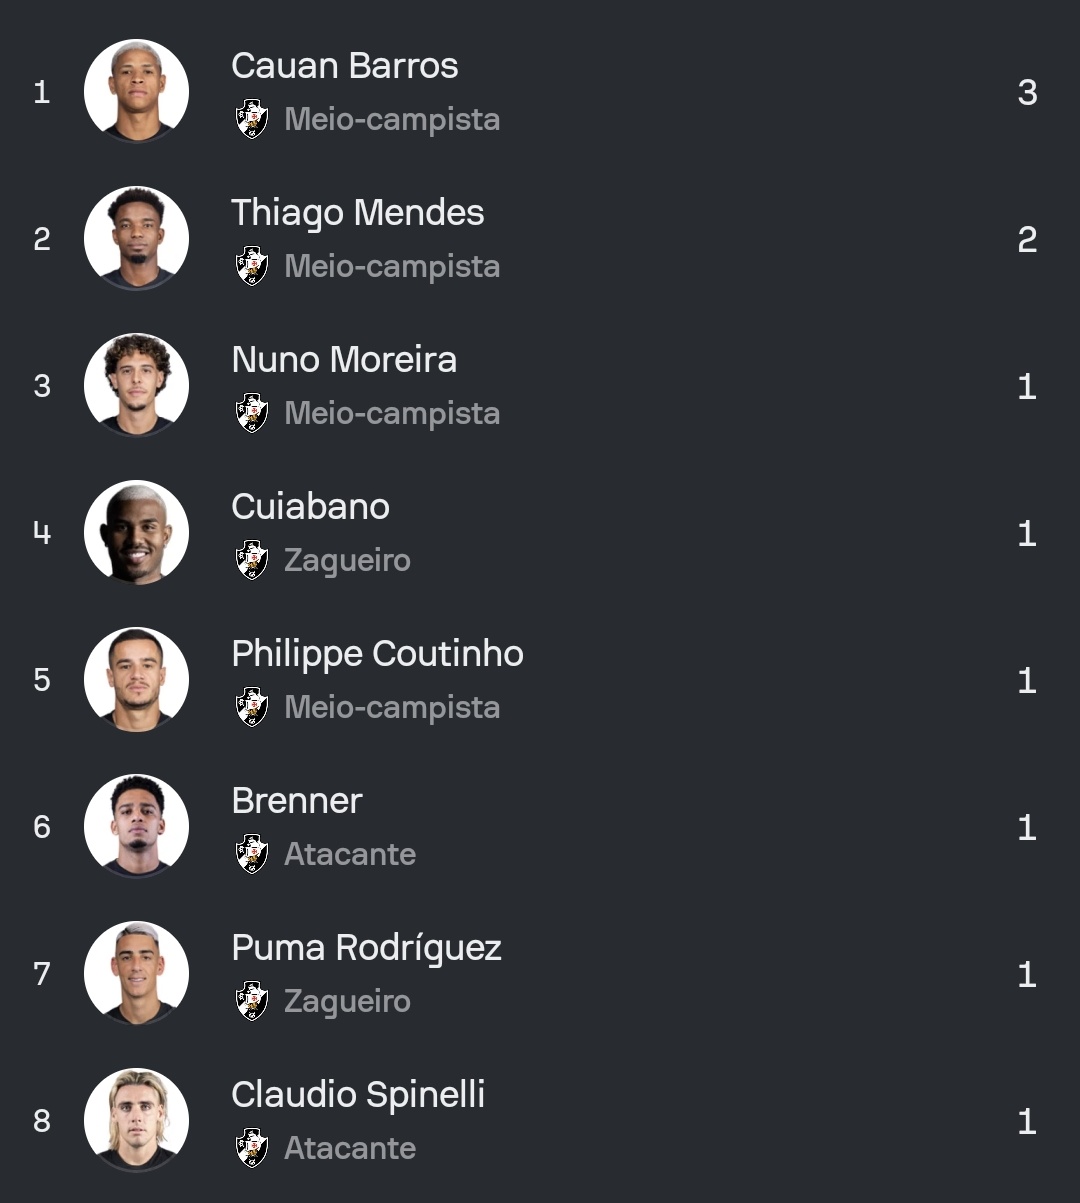This screenshot has height=1203, width=1080.
Task: Click the club crest under Nuno Moreira
Action: (251, 413)
